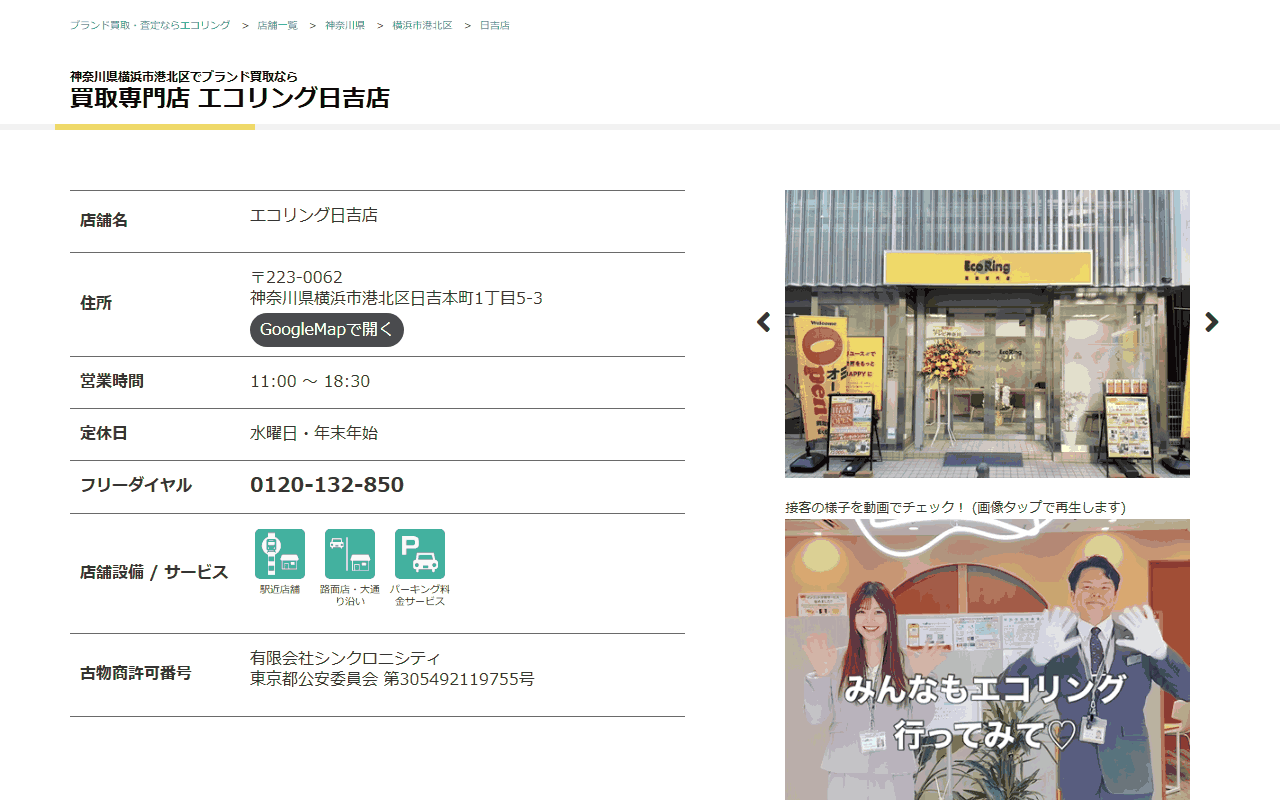This screenshot has height=800, width=1280.
Task: Click the 住所 row label
Action: click(96, 303)
